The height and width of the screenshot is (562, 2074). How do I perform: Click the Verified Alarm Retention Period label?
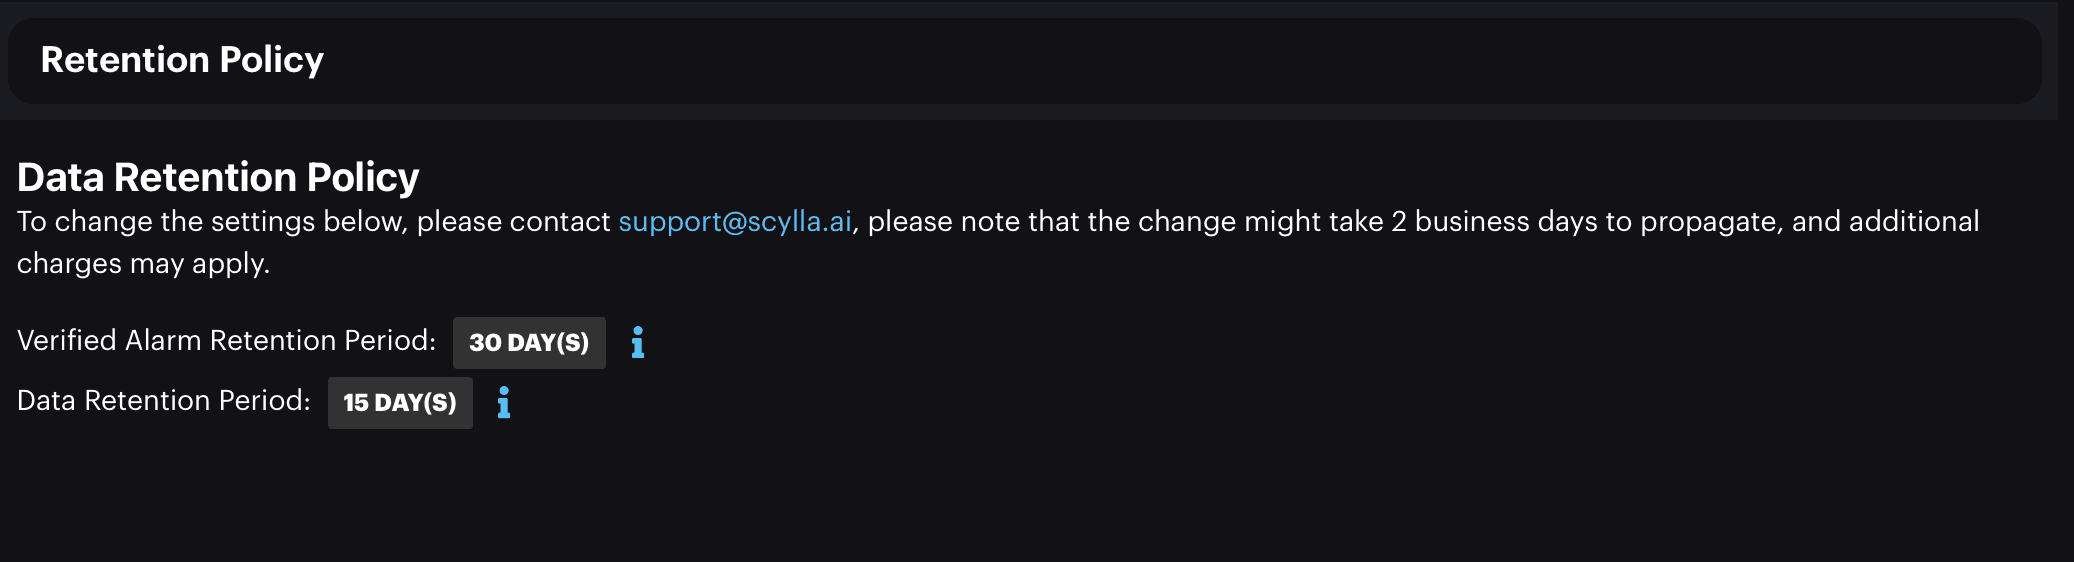[227, 341]
